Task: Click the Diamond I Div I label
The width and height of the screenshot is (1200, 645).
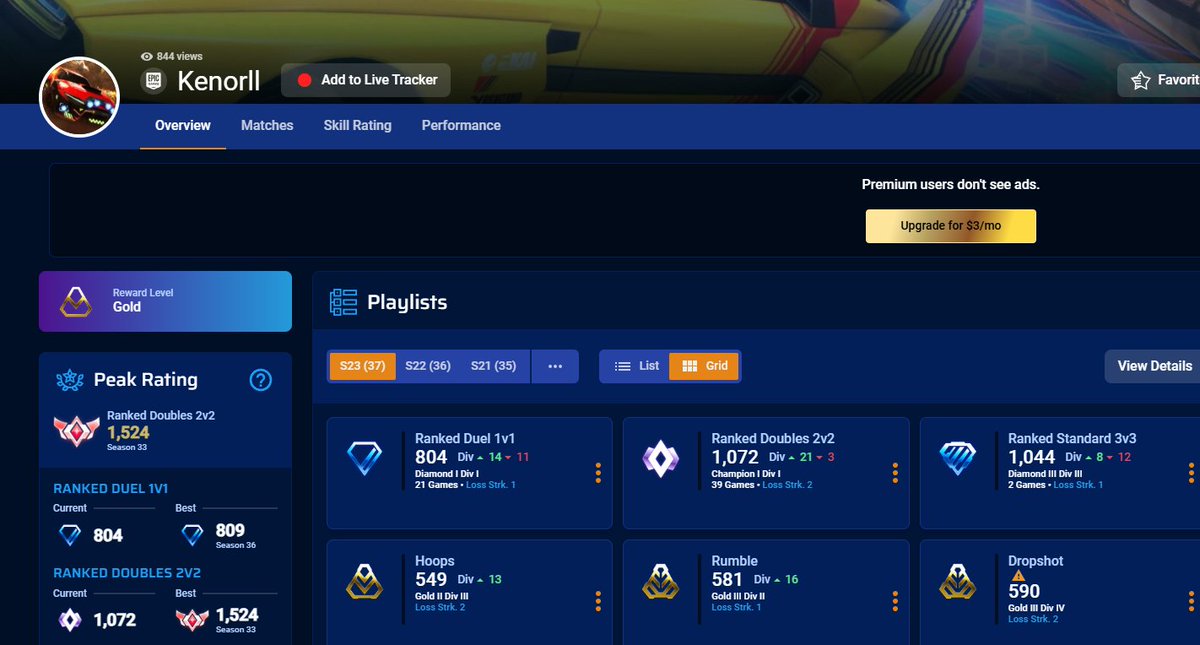Action: click(447, 473)
